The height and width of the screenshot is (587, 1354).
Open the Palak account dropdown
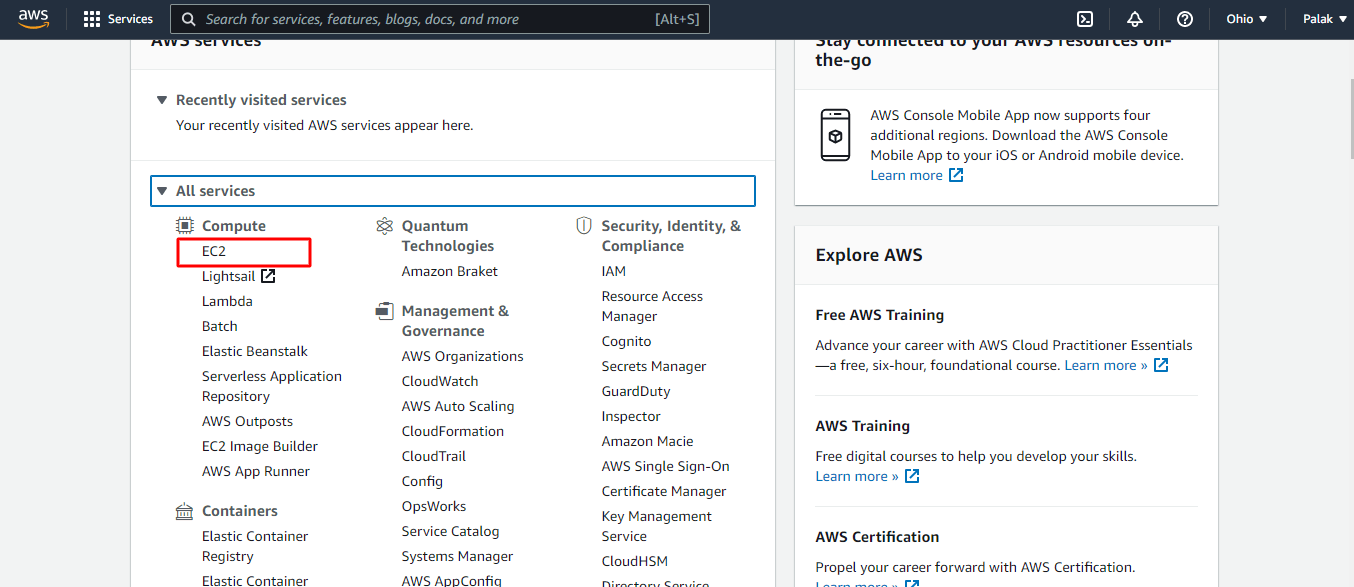pos(1324,19)
